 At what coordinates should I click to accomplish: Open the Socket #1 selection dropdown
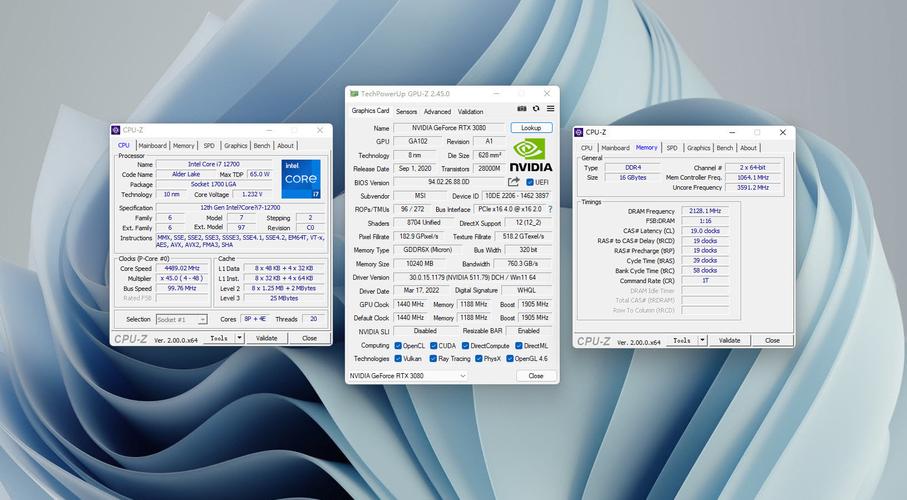181,319
